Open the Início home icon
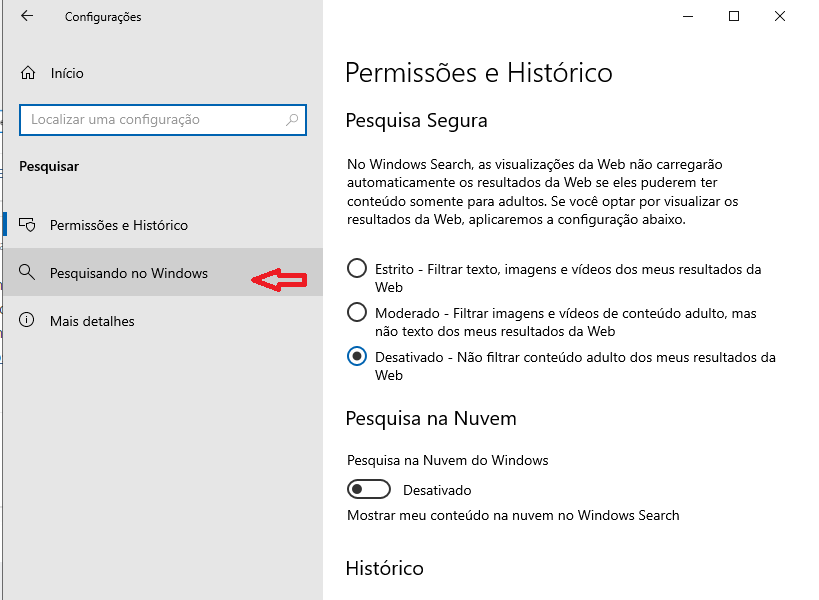 28,73
